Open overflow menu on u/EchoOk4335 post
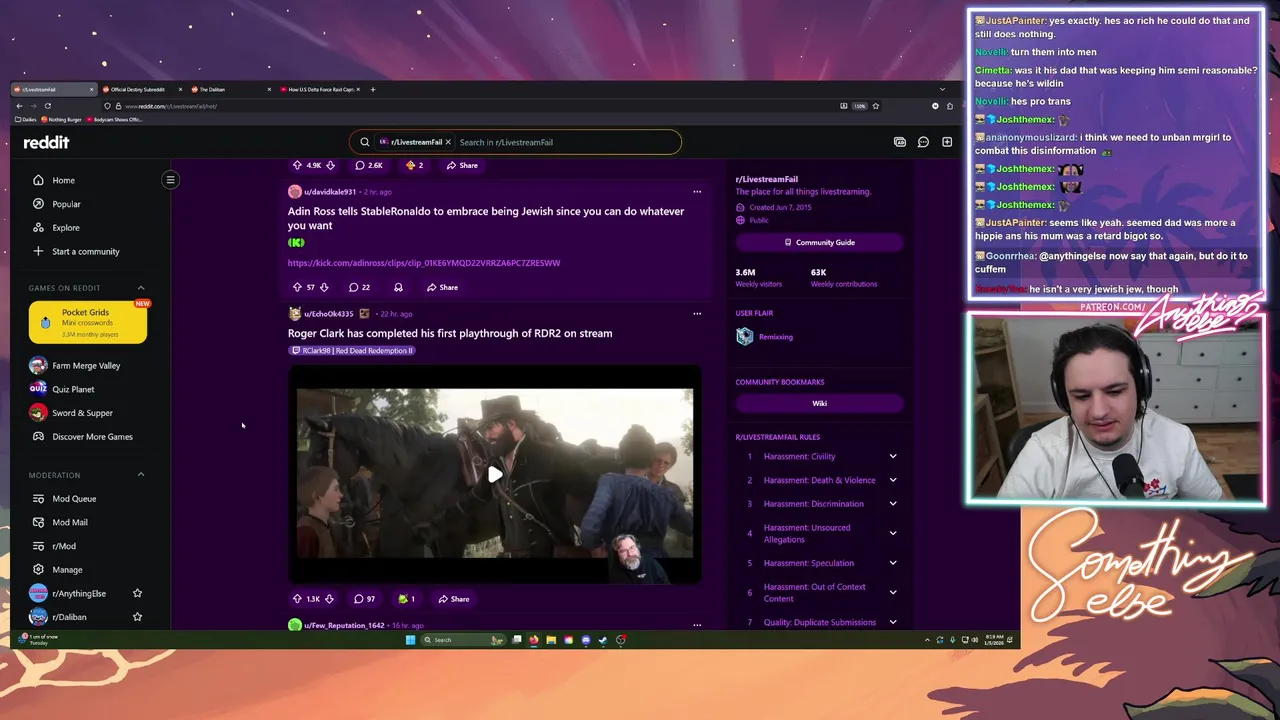This screenshot has width=1280, height=720. click(x=697, y=313)
